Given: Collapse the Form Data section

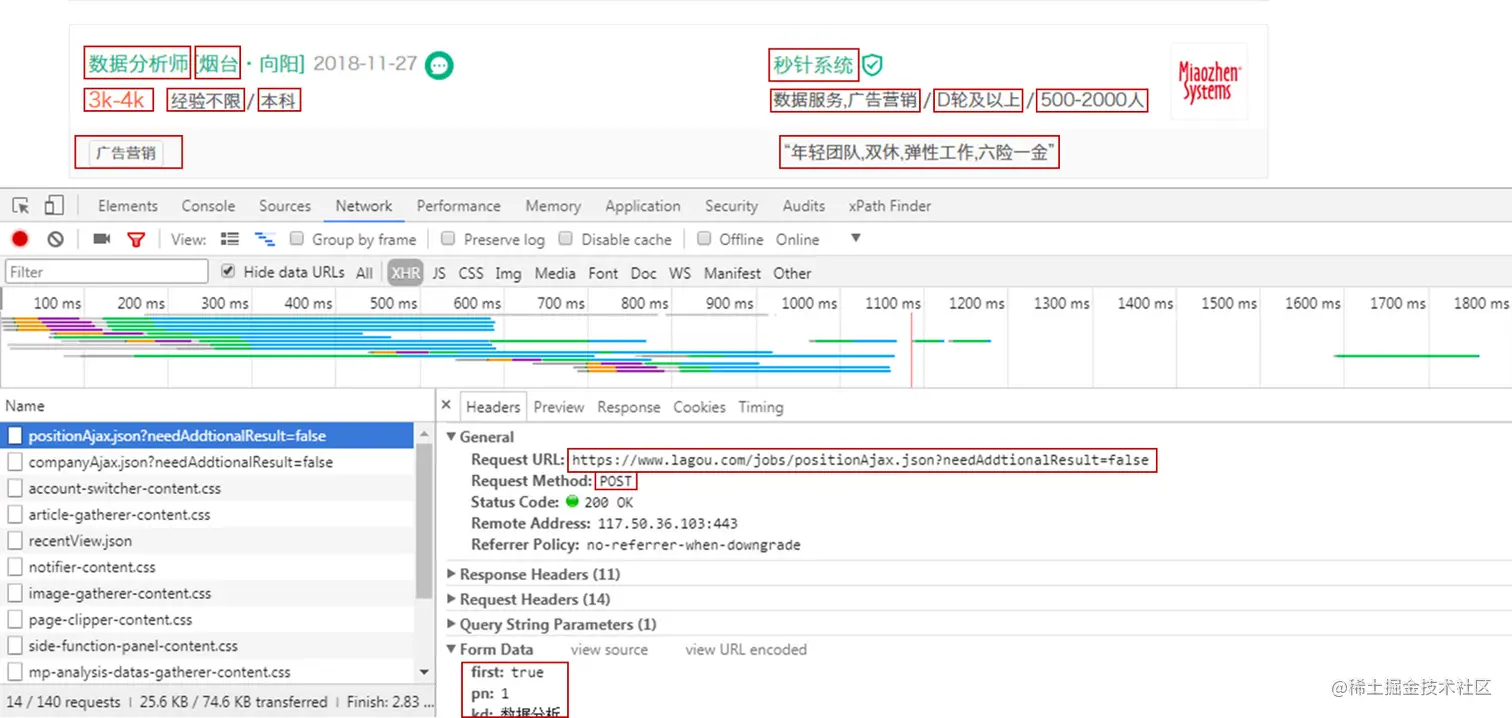Looking at the screenshot, I should click(452, 649).
